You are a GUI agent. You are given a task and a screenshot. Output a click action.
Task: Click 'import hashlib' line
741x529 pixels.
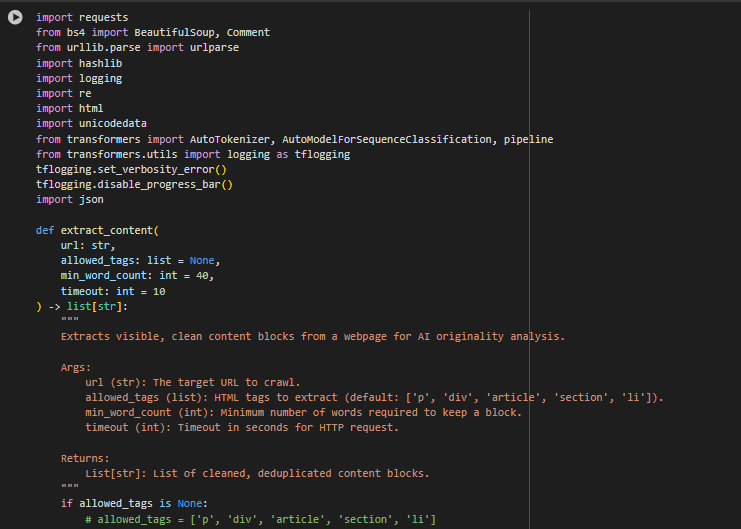[x=79, y=63]
